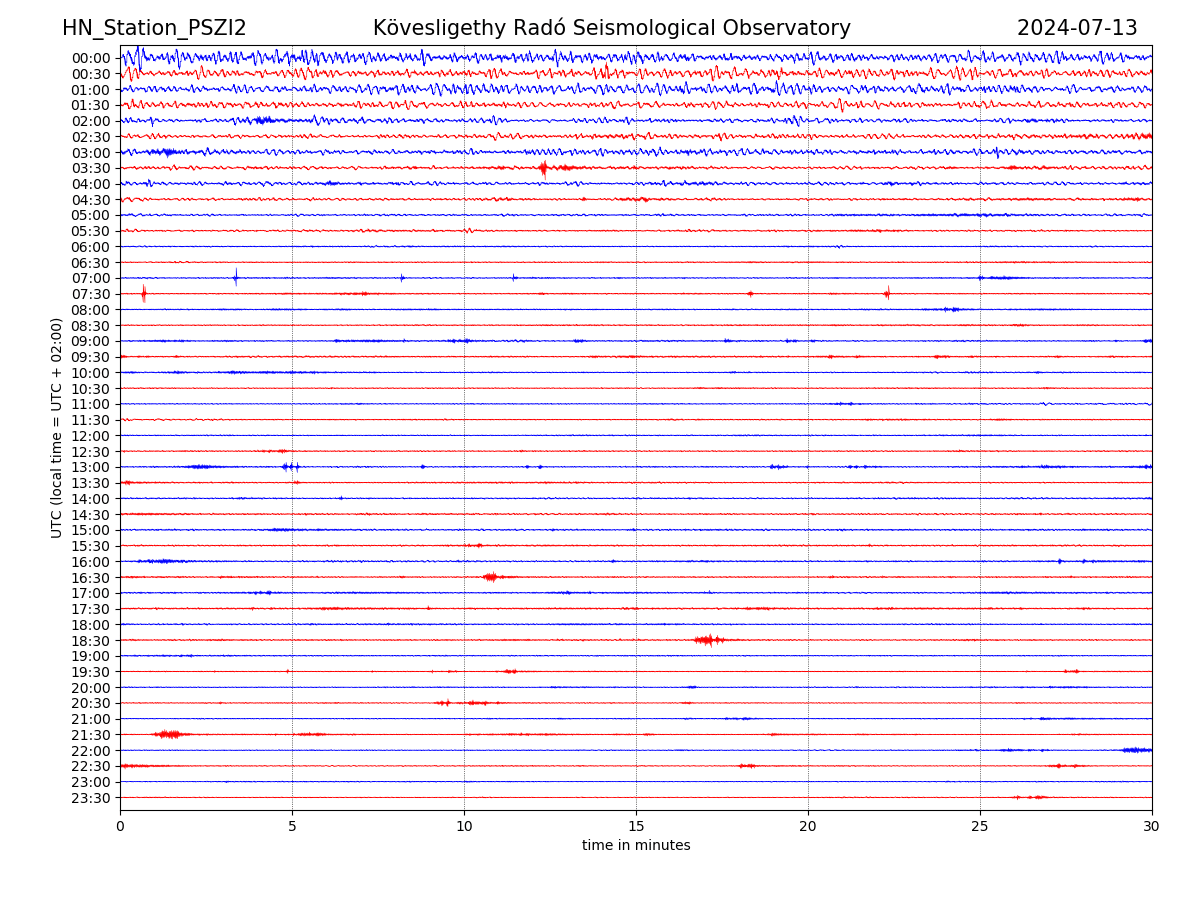Click the vertical UTC local time axis label

tap(57, 427)
